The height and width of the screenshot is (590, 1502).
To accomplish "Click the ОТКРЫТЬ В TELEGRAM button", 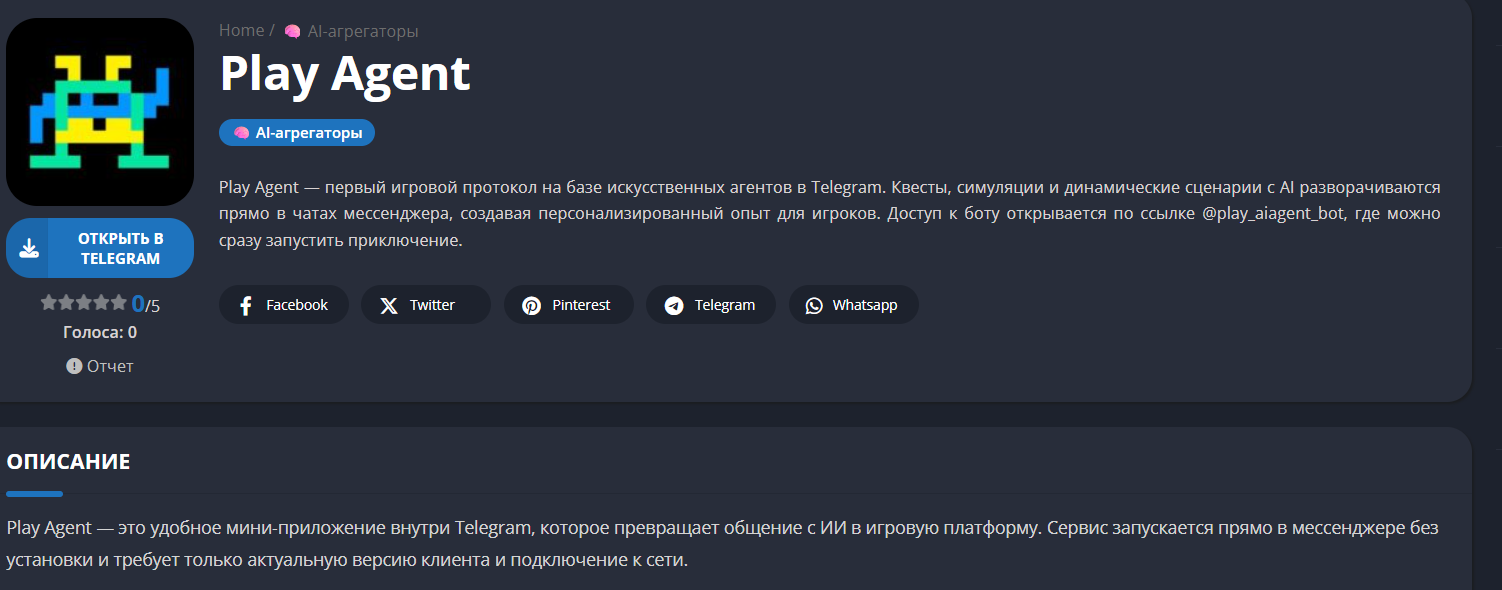I will 100,248.
